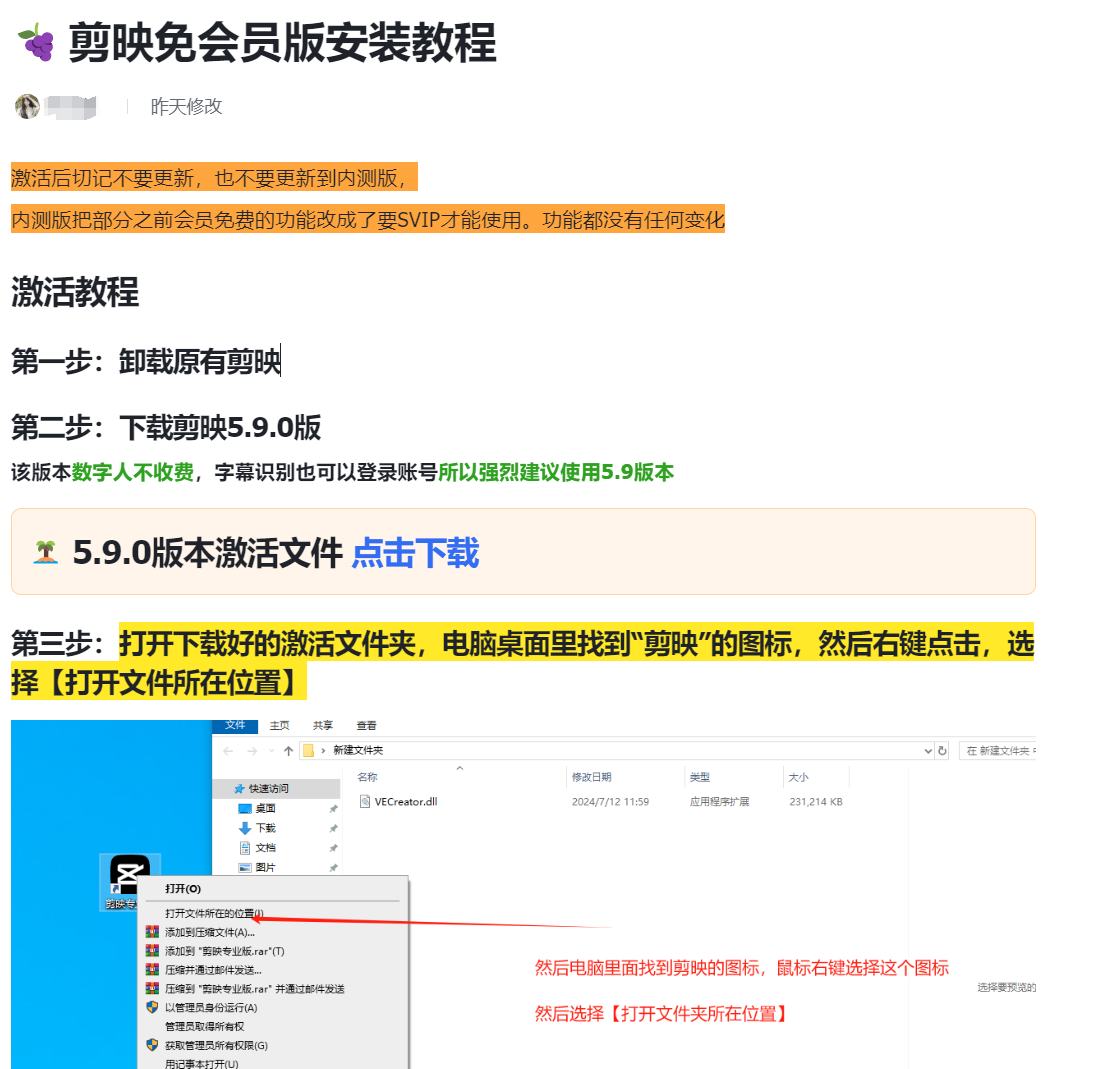Sort files by the 大小 column header
Image resolution: width=1113 pixels, height=1069 pixels.
(x=799, y=777)
